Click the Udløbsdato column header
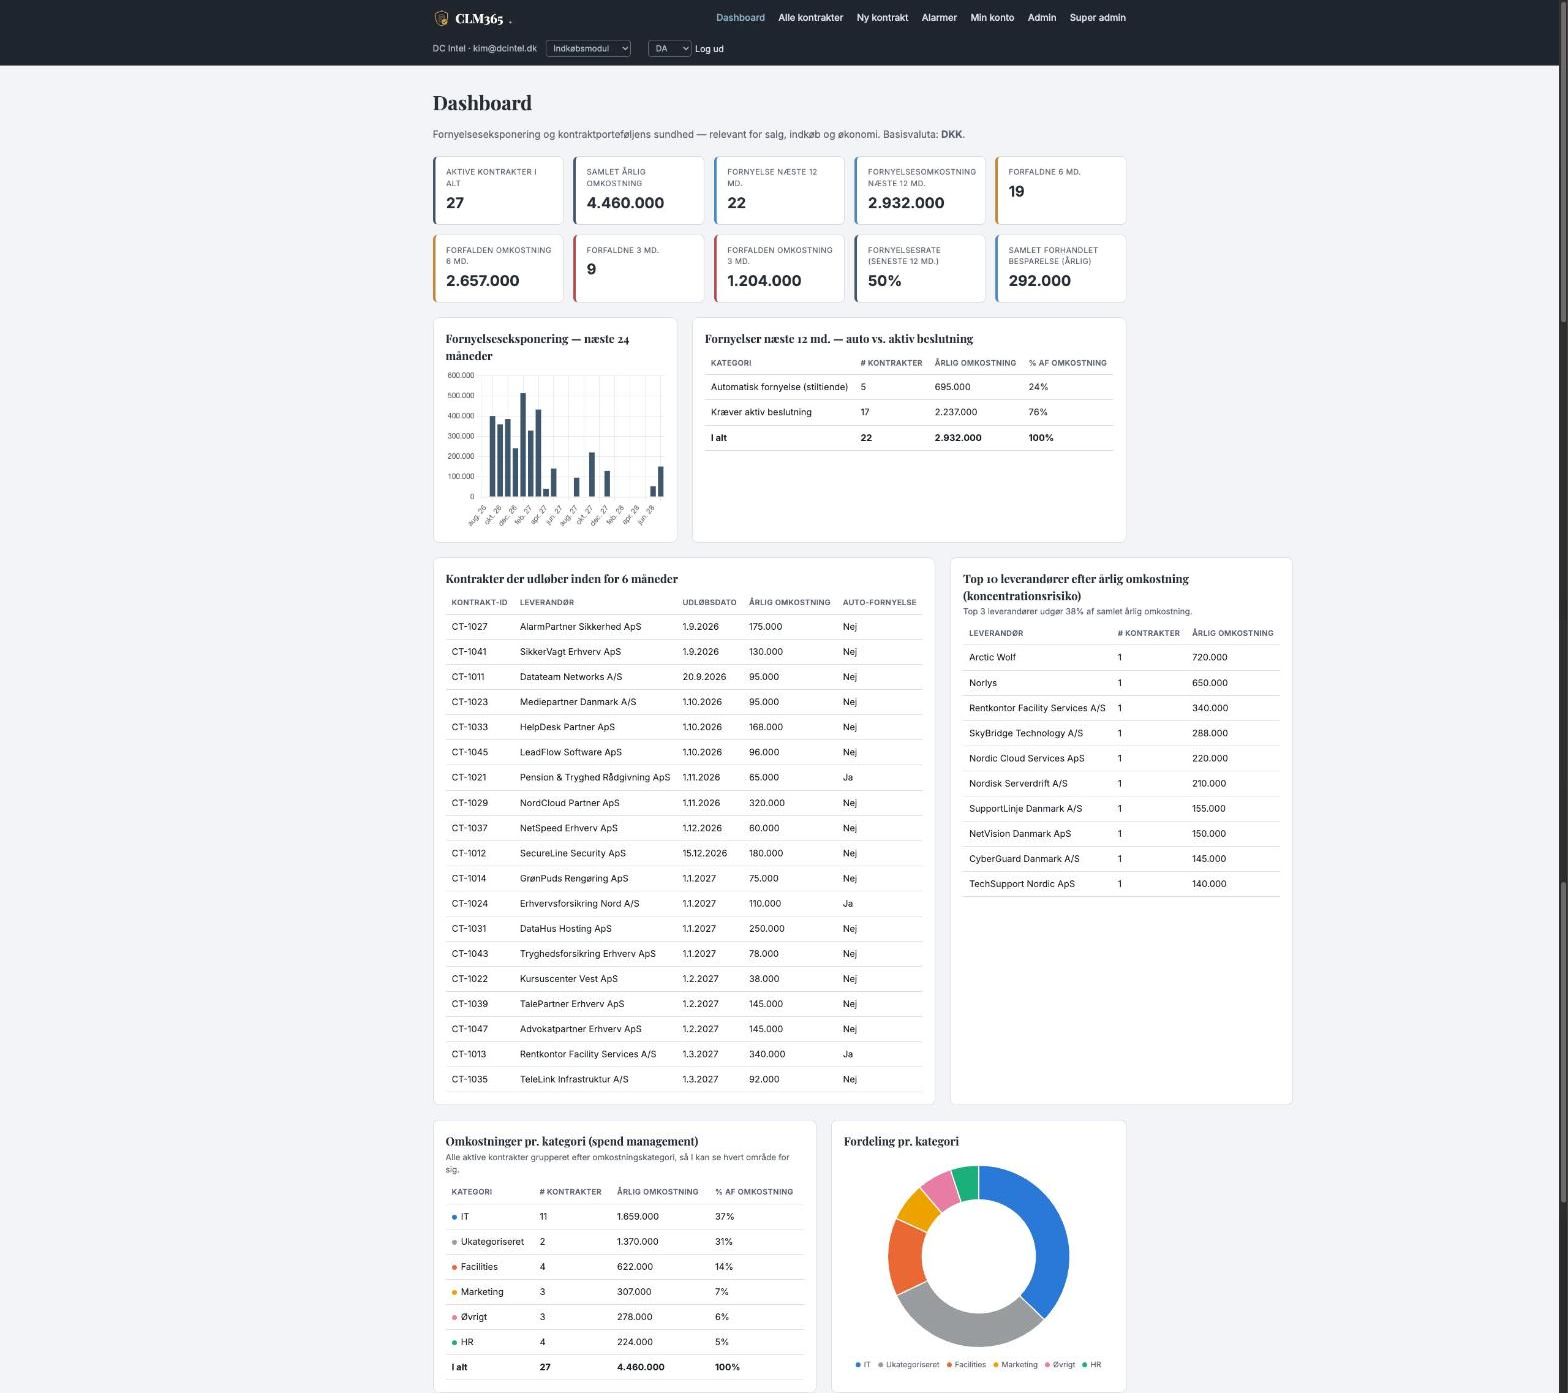1568x1393 pixels. (x=709, y=602)
